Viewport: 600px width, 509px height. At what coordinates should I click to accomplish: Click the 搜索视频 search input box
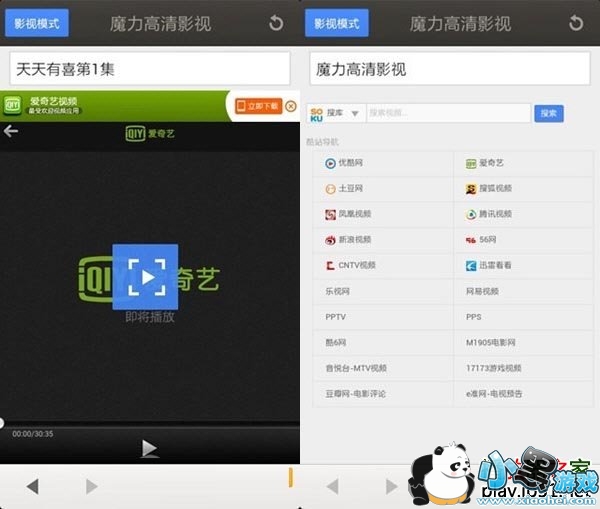tap(448, 113)
